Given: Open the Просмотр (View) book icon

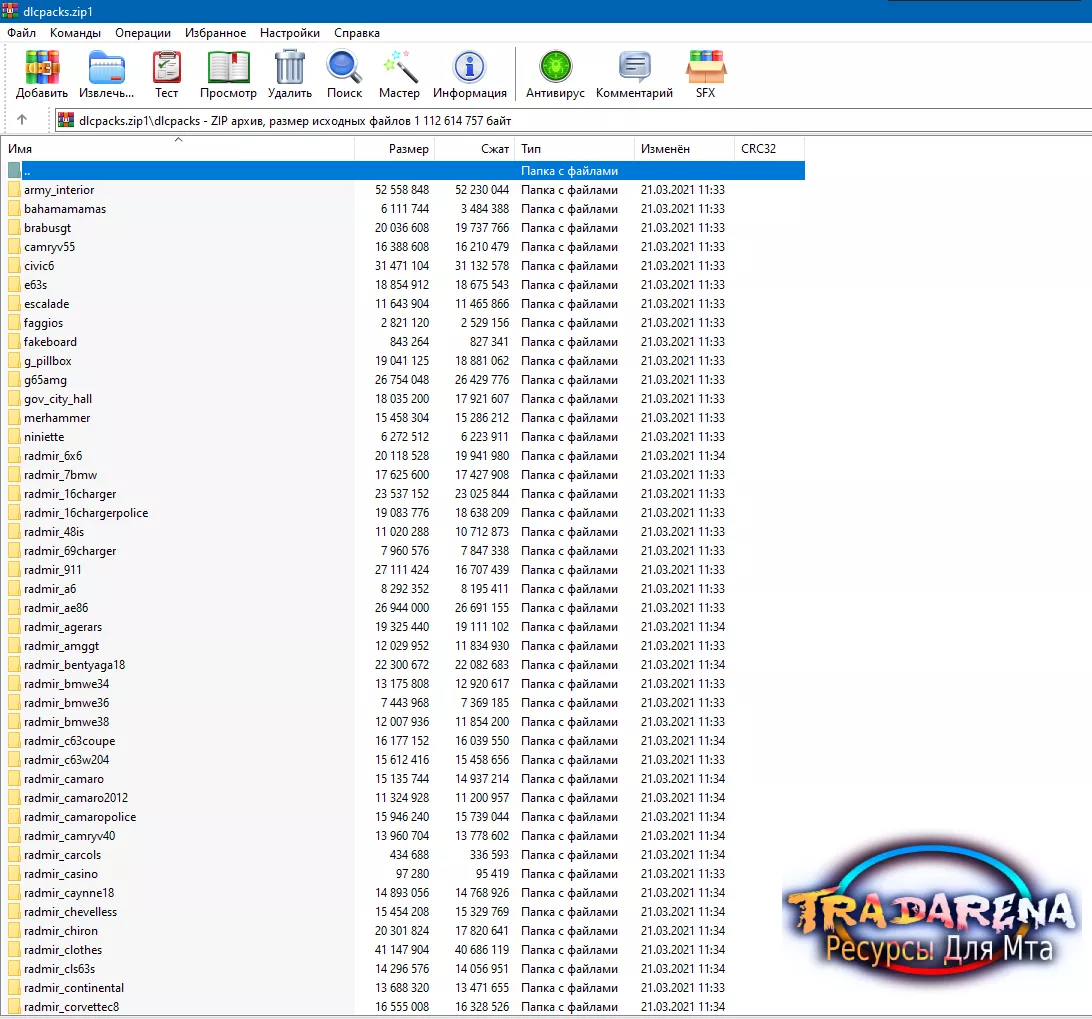Looking at the screenshot, I should pos(228,68).
